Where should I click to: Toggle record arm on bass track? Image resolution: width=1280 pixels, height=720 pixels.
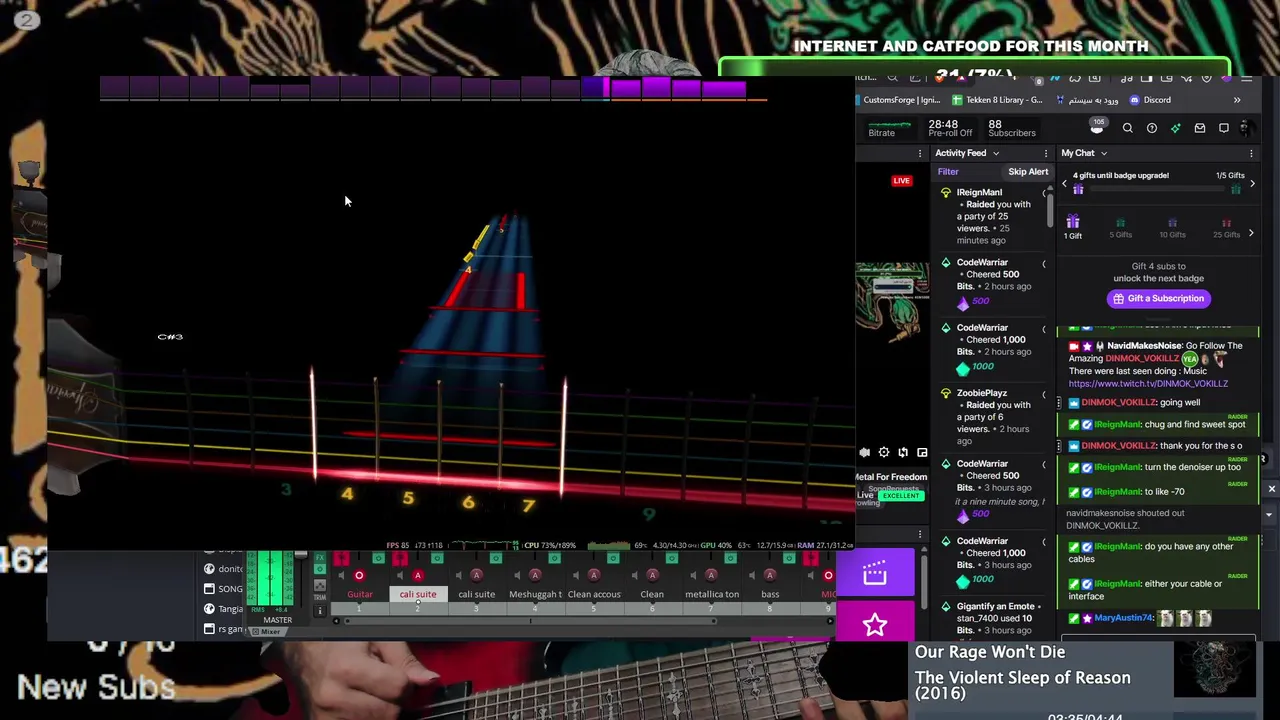(770, 575)
